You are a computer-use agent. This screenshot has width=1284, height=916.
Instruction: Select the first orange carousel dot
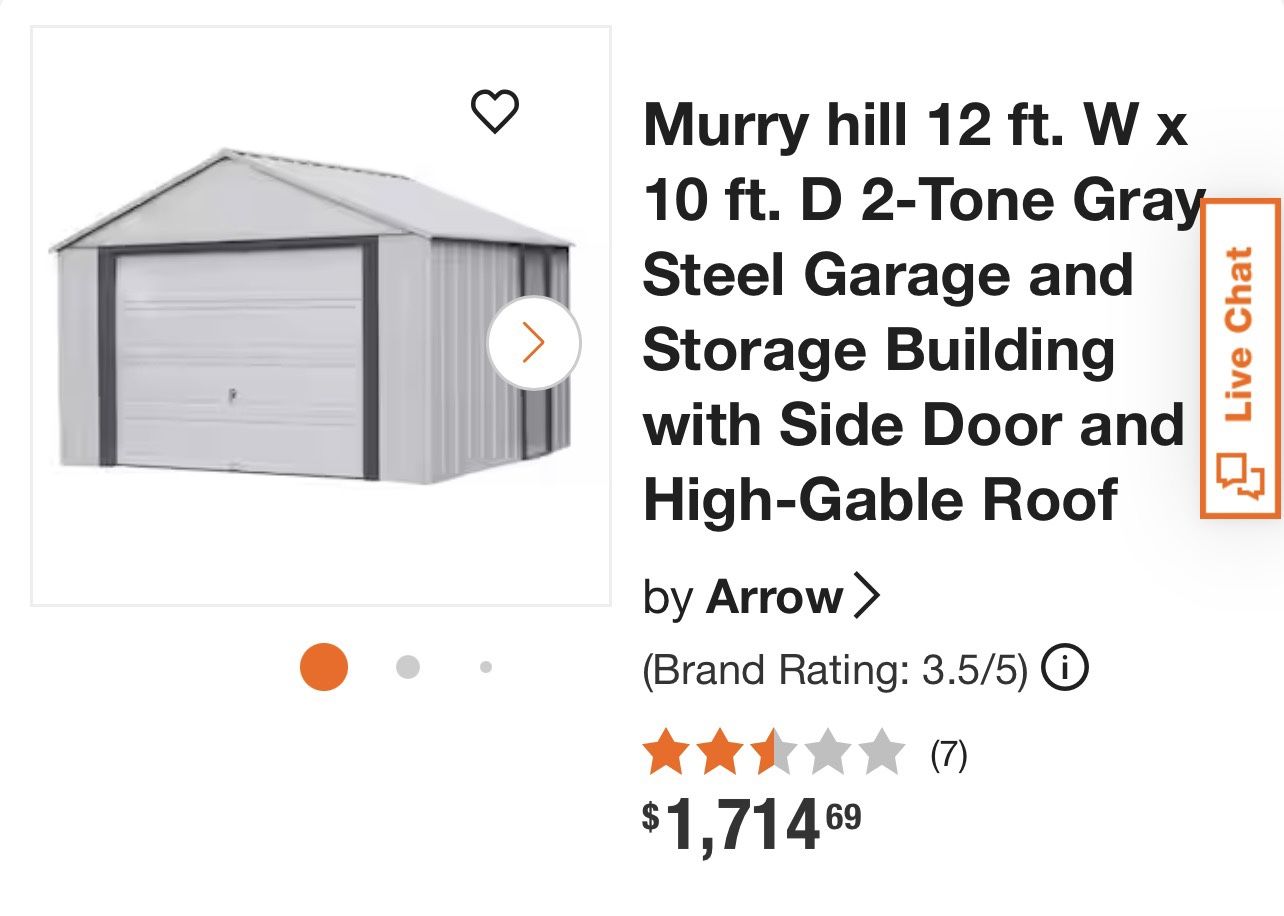click(324, 667)
